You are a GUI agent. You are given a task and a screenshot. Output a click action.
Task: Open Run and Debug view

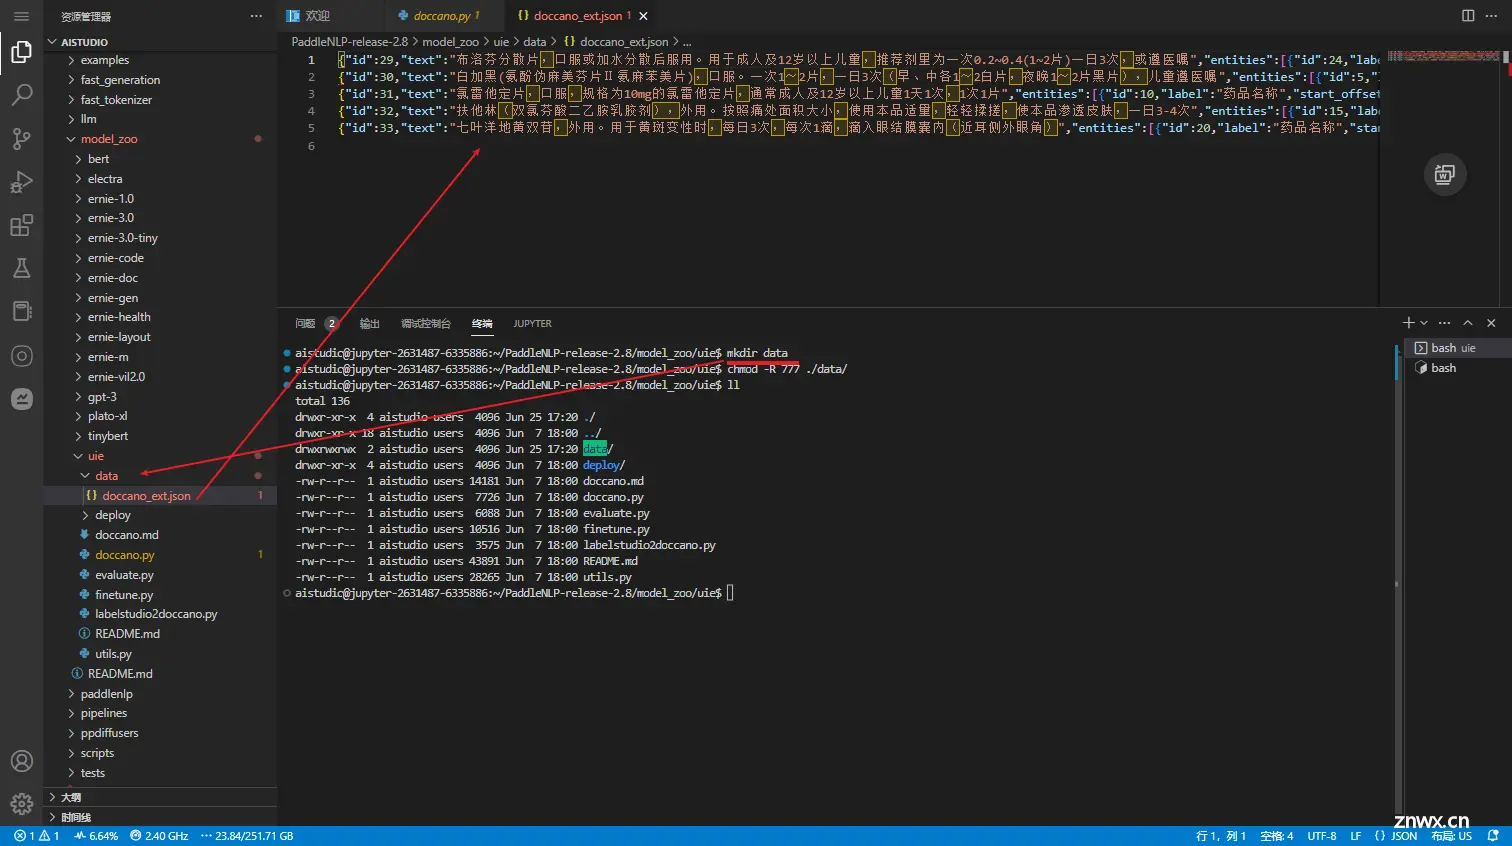click(x=21, y=182)
